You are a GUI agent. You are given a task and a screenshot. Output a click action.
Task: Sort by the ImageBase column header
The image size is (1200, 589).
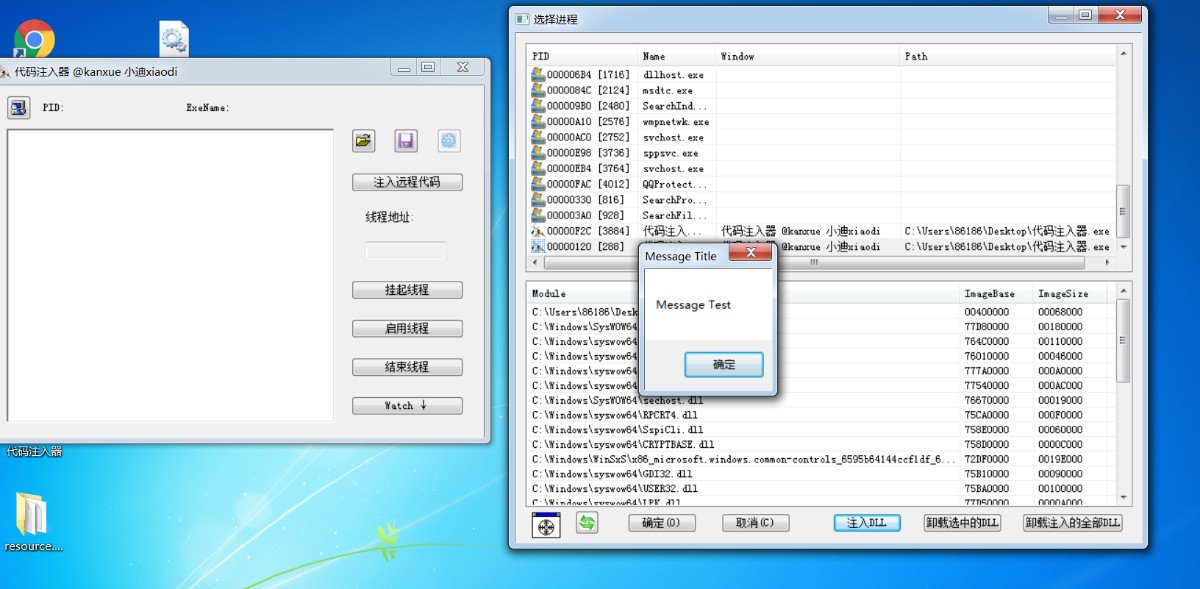tap(996, 294)
